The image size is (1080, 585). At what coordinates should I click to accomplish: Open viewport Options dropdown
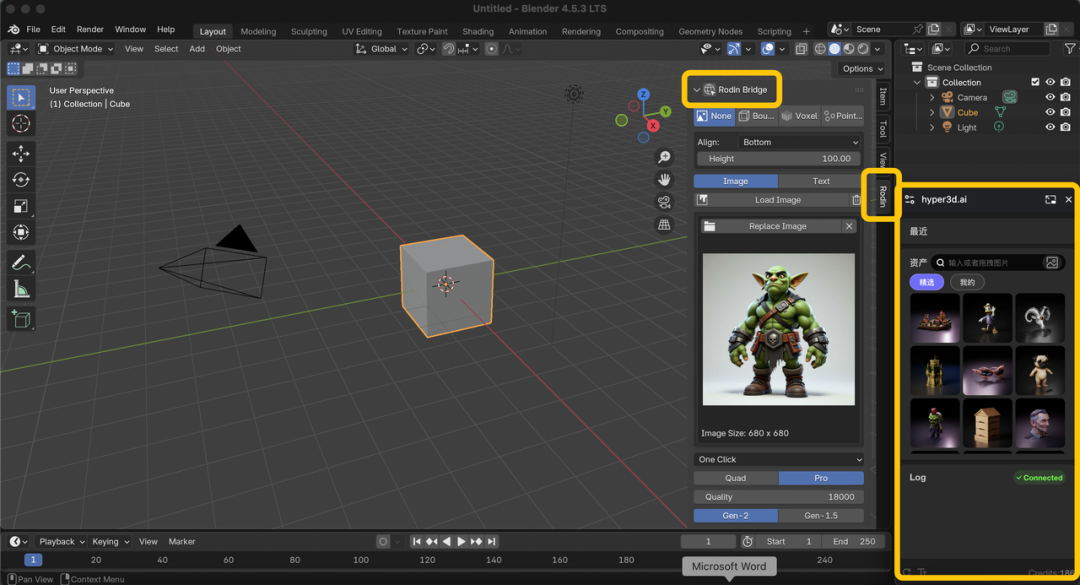pyautogui.click(x=862, y=69)
